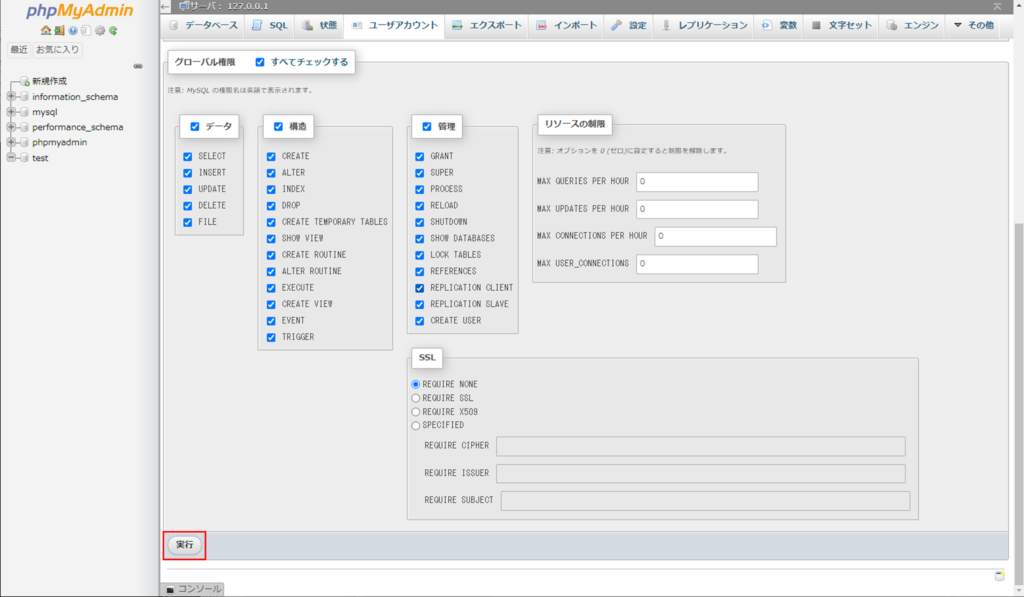This screenshot has width=1024, height=597.
Task: Click the small bookmark icon at bottom right
Action: (x=999, y=575)
